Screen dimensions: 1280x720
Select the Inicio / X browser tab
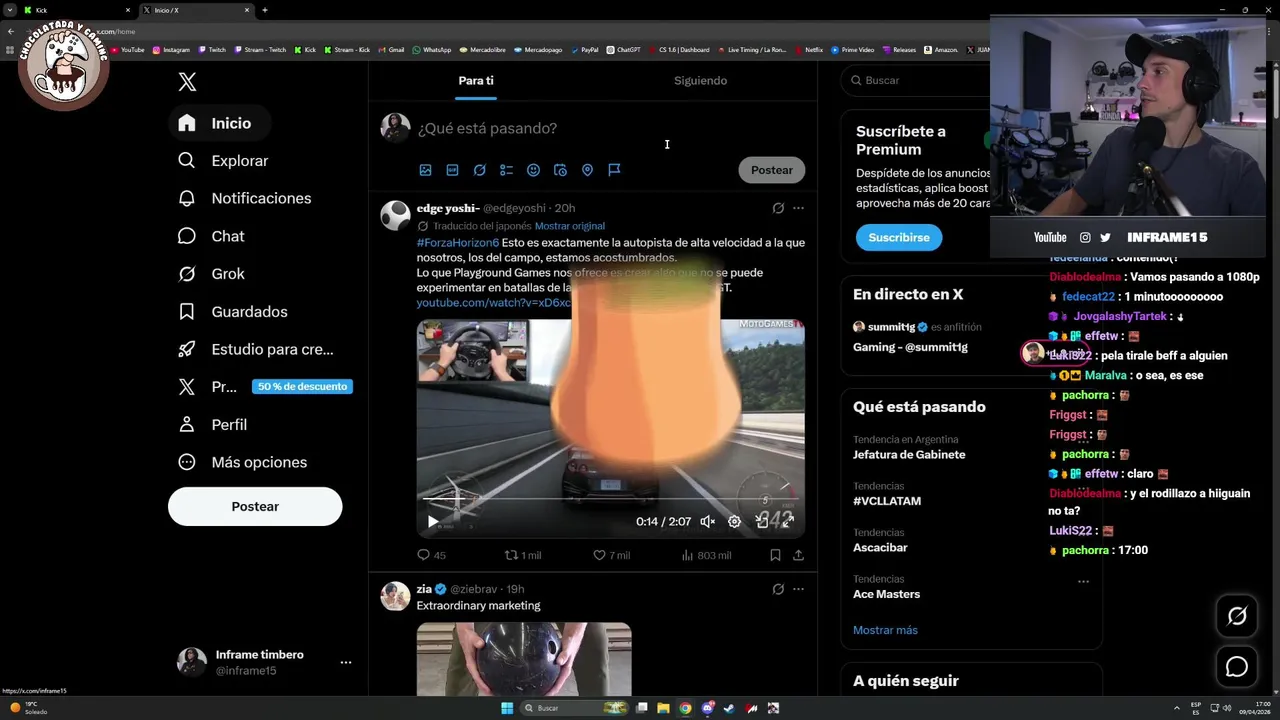point(196,10)
